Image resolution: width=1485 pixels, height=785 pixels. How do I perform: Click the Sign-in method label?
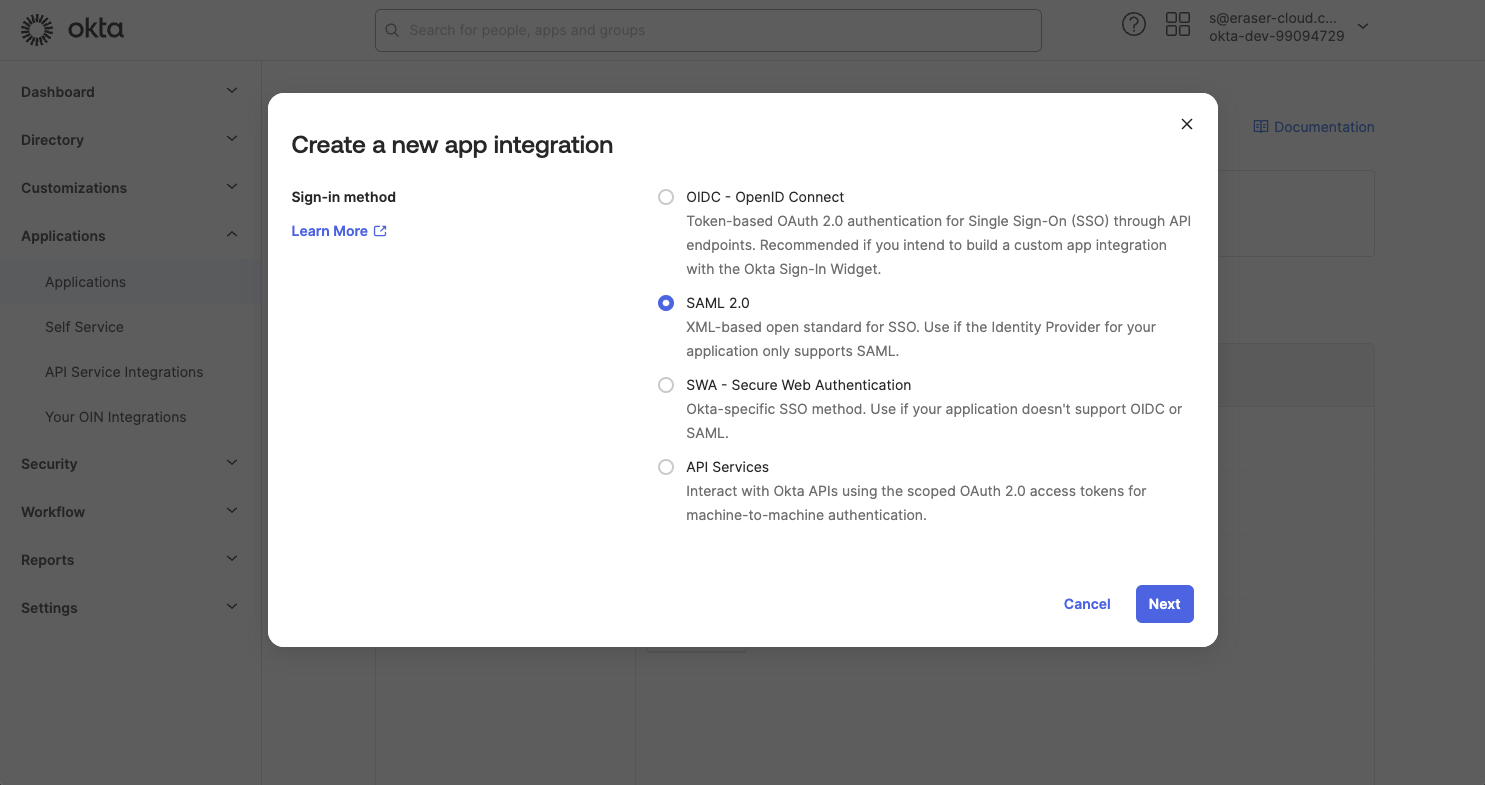pyautogui.click(x=344, y=197)
